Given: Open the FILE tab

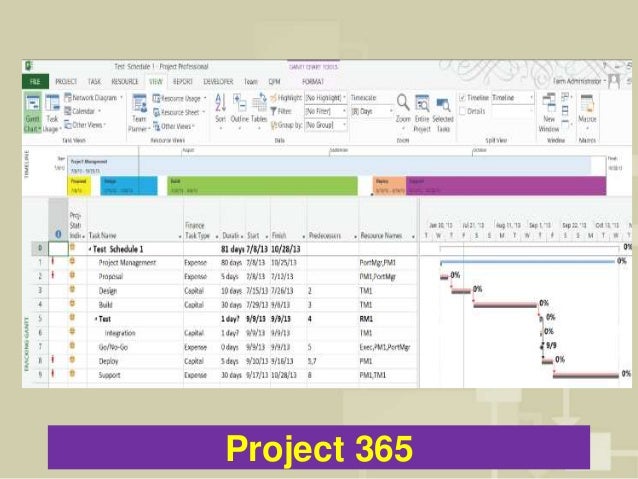Looking at the screenshot, I should click(x=35, y=81).
